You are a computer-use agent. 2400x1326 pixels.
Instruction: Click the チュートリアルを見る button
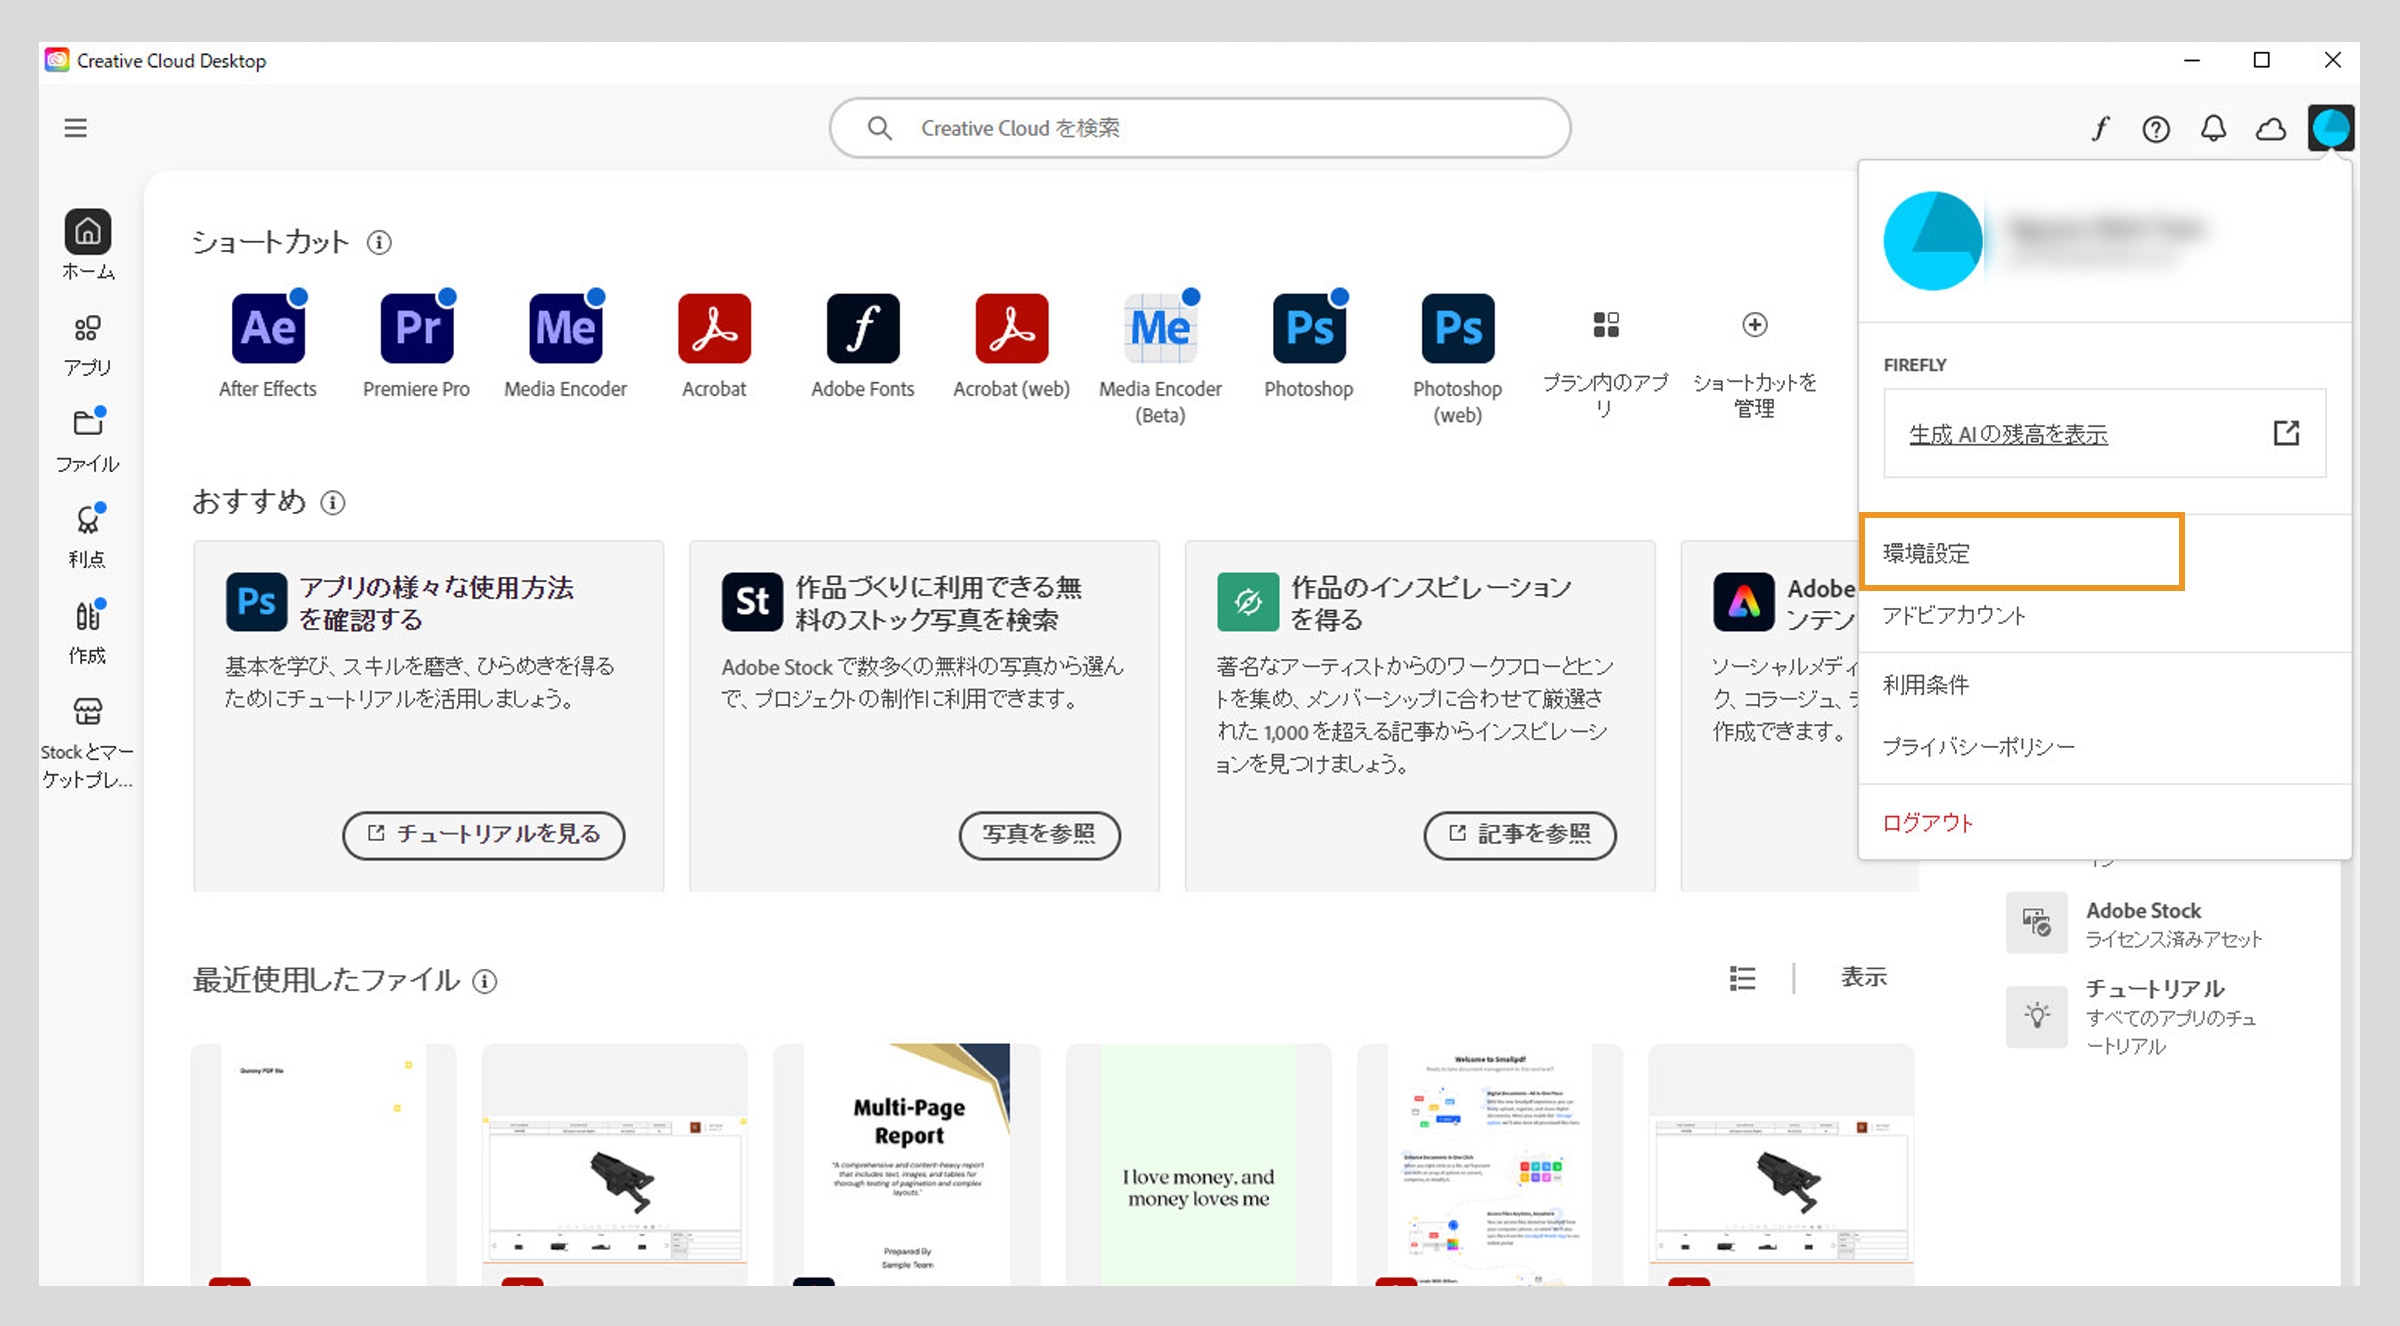tap(483, 835)
